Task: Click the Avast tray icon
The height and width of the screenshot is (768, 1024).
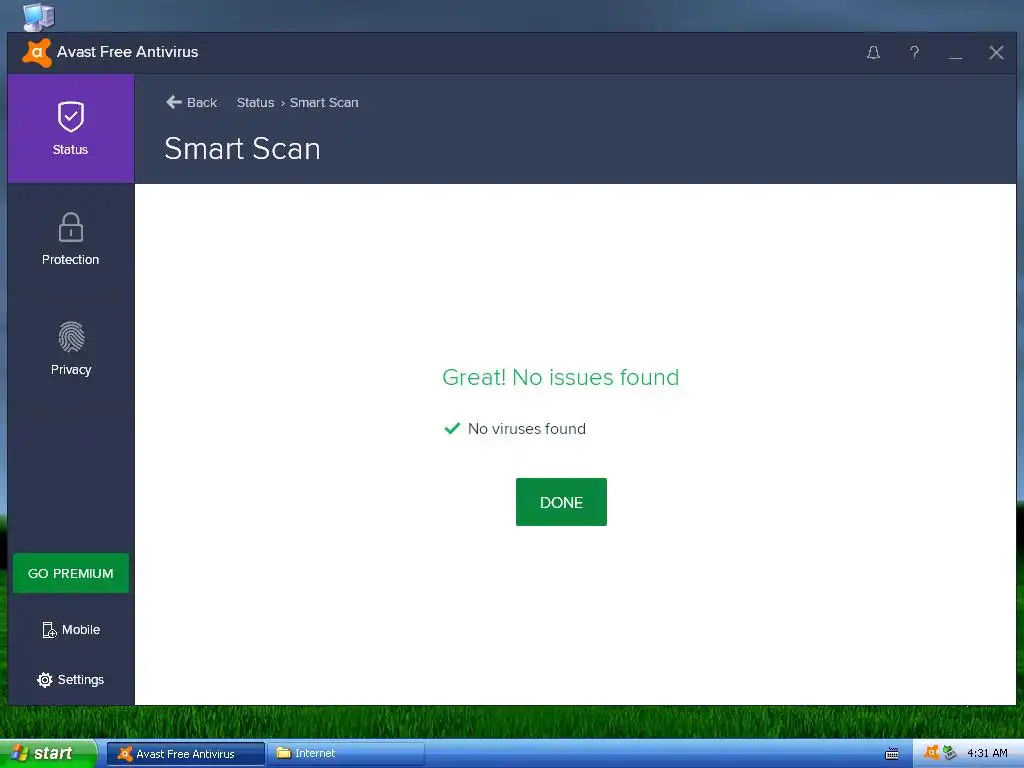Action: click(931, 753)
